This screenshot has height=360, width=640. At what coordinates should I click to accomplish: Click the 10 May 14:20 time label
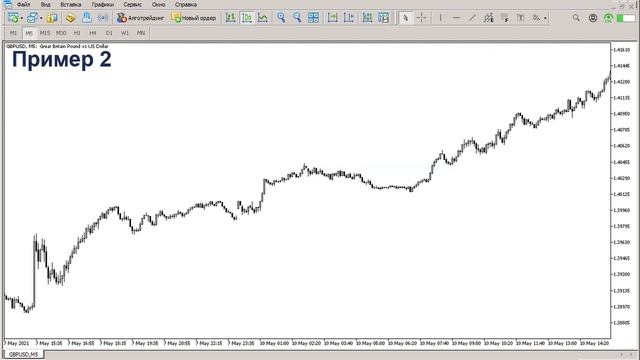click(x=594, y=344)
